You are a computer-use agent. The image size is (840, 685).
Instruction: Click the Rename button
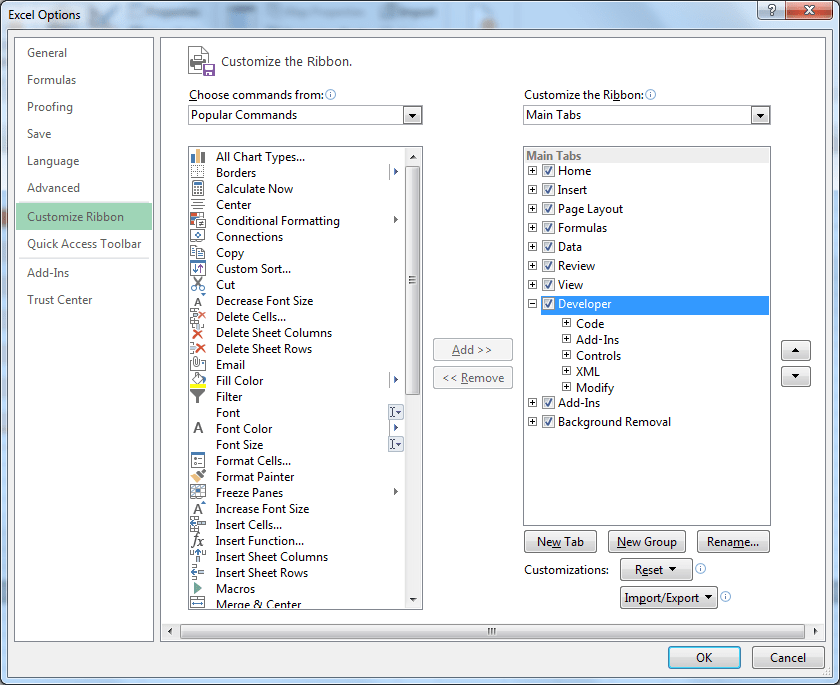coord(733,541)
